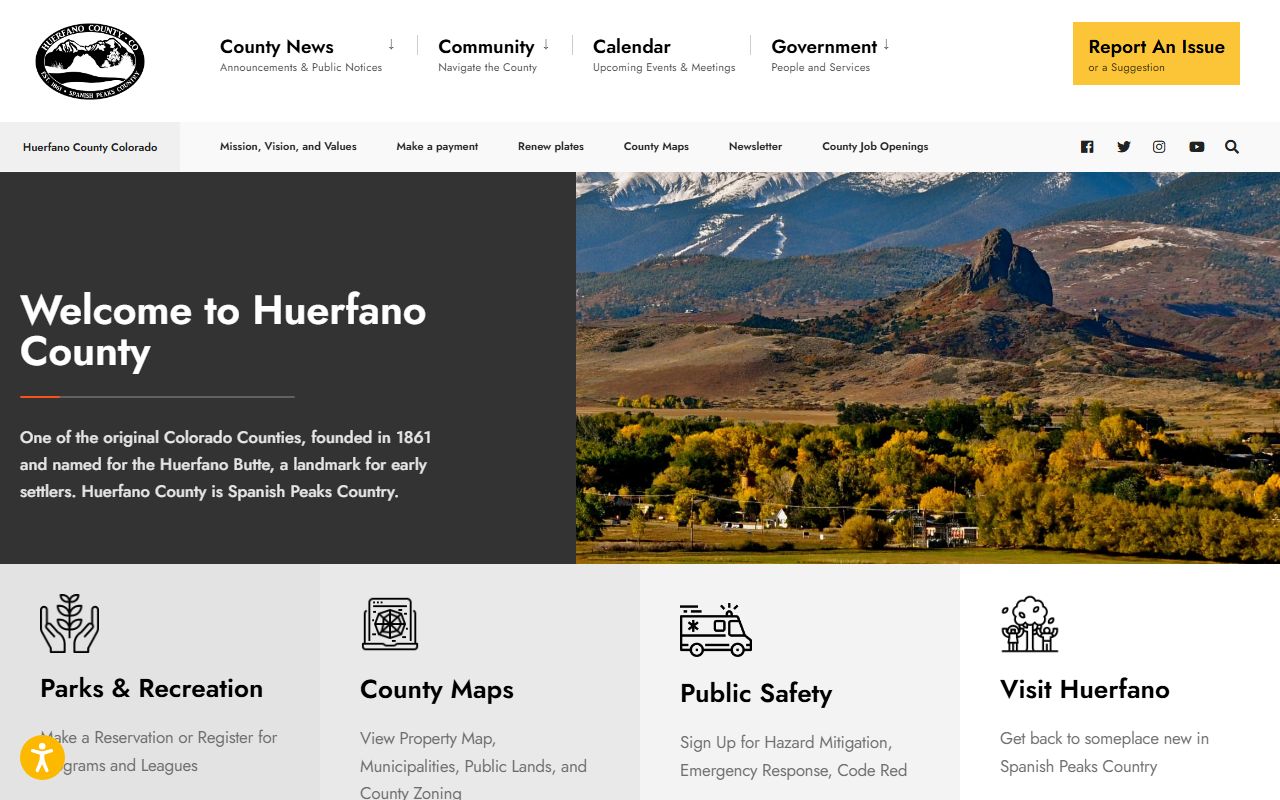
Task: Click 'Upcoming Events & Meetings' subtitle
Action: 664,68
